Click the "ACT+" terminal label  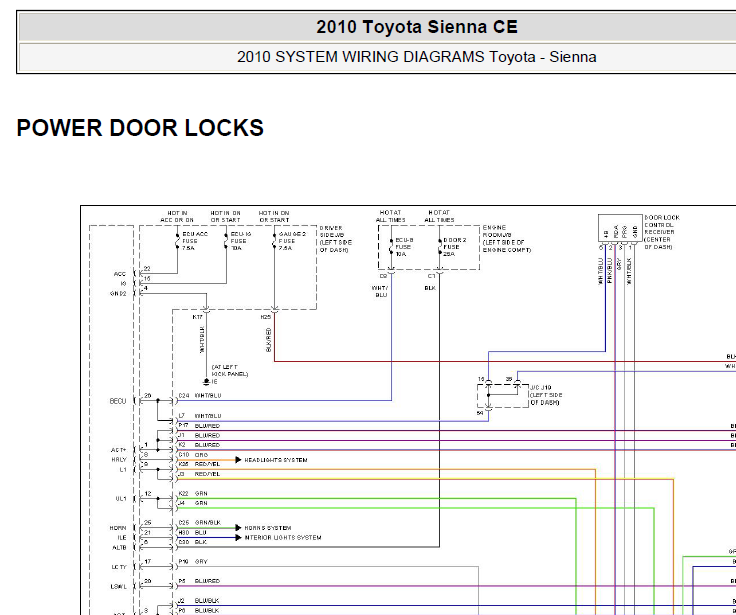click(x=119, y=450)
